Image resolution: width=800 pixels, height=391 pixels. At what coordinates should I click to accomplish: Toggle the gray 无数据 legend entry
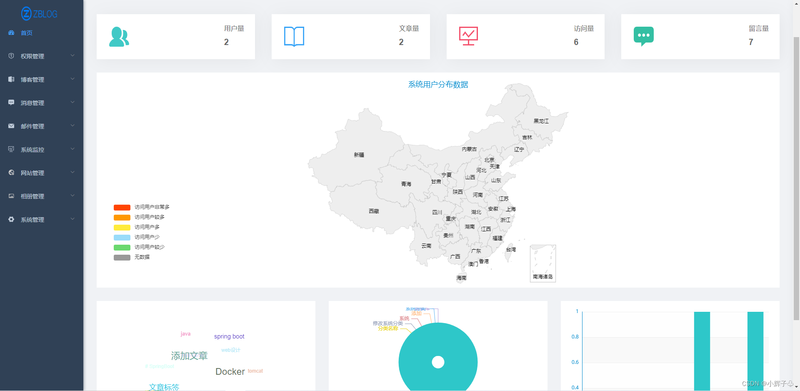(132, 257)
